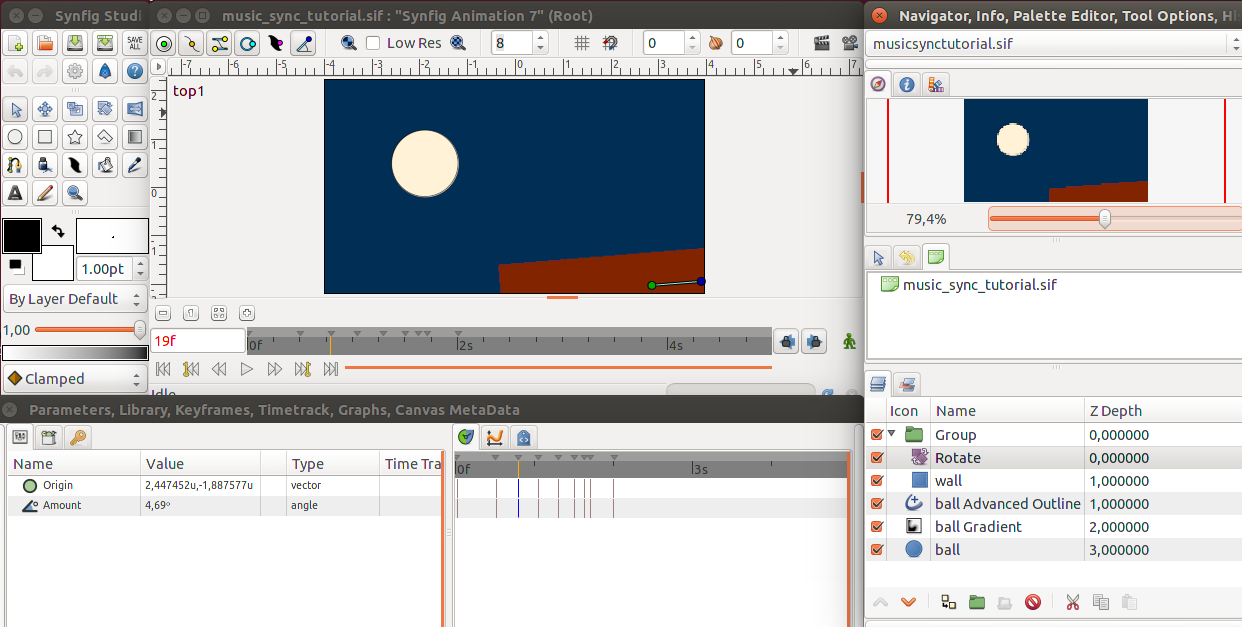Select the Star tool in toolbox
This screenshot has height=627, width=1242.
click(75, 137)
